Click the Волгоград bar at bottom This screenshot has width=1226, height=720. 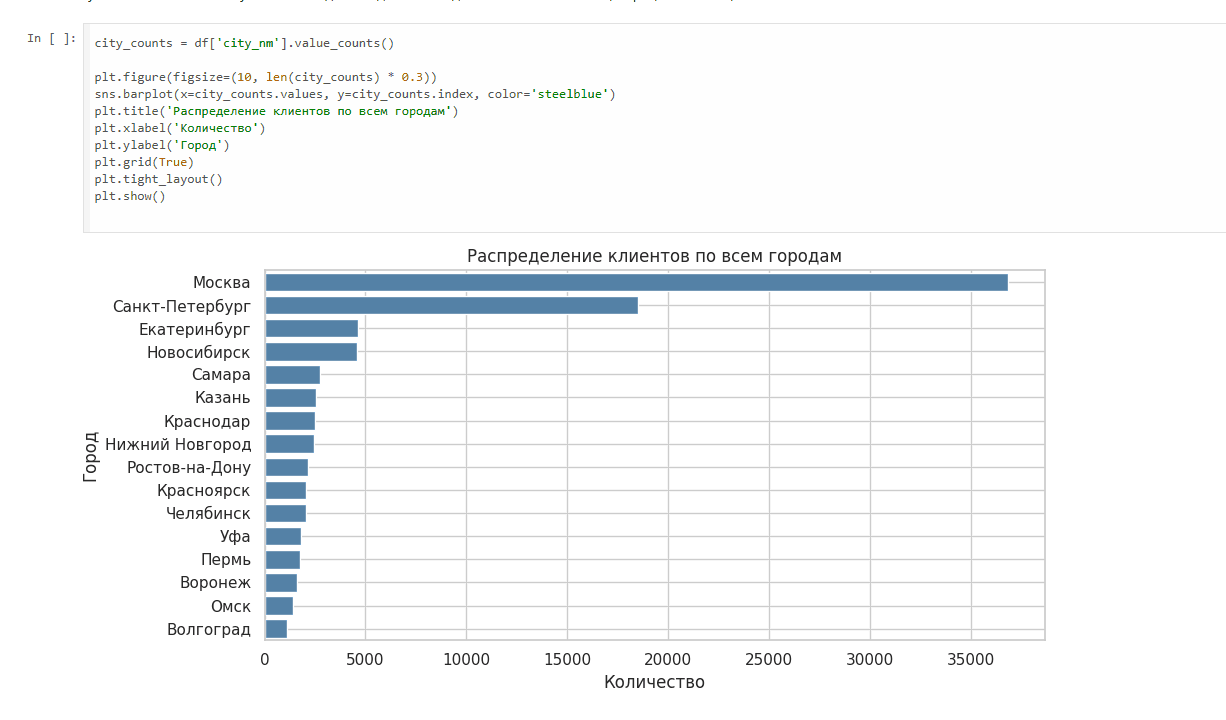pos(276,629)
